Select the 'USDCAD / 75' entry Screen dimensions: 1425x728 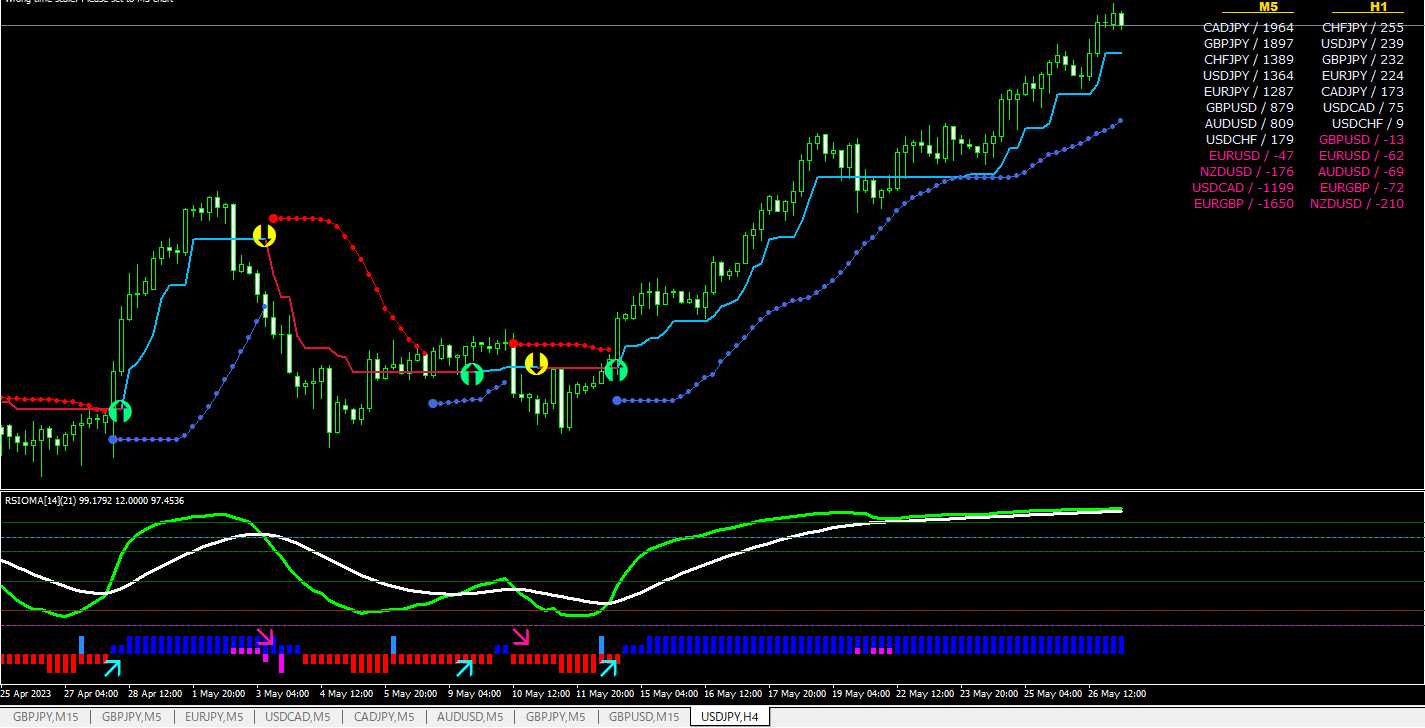point(1364,108)
